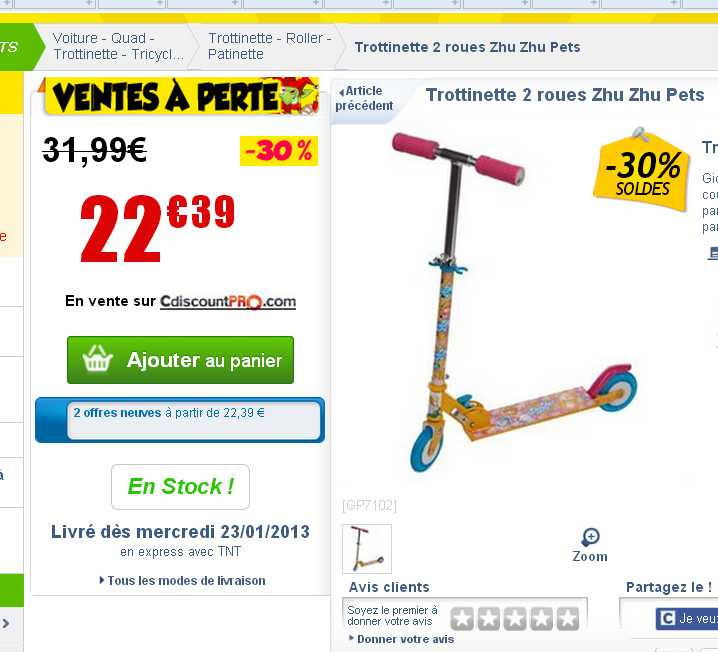Click the Zoom magnifier icon
This screenshot has height=652, width=718.
[x=591, y=536]
